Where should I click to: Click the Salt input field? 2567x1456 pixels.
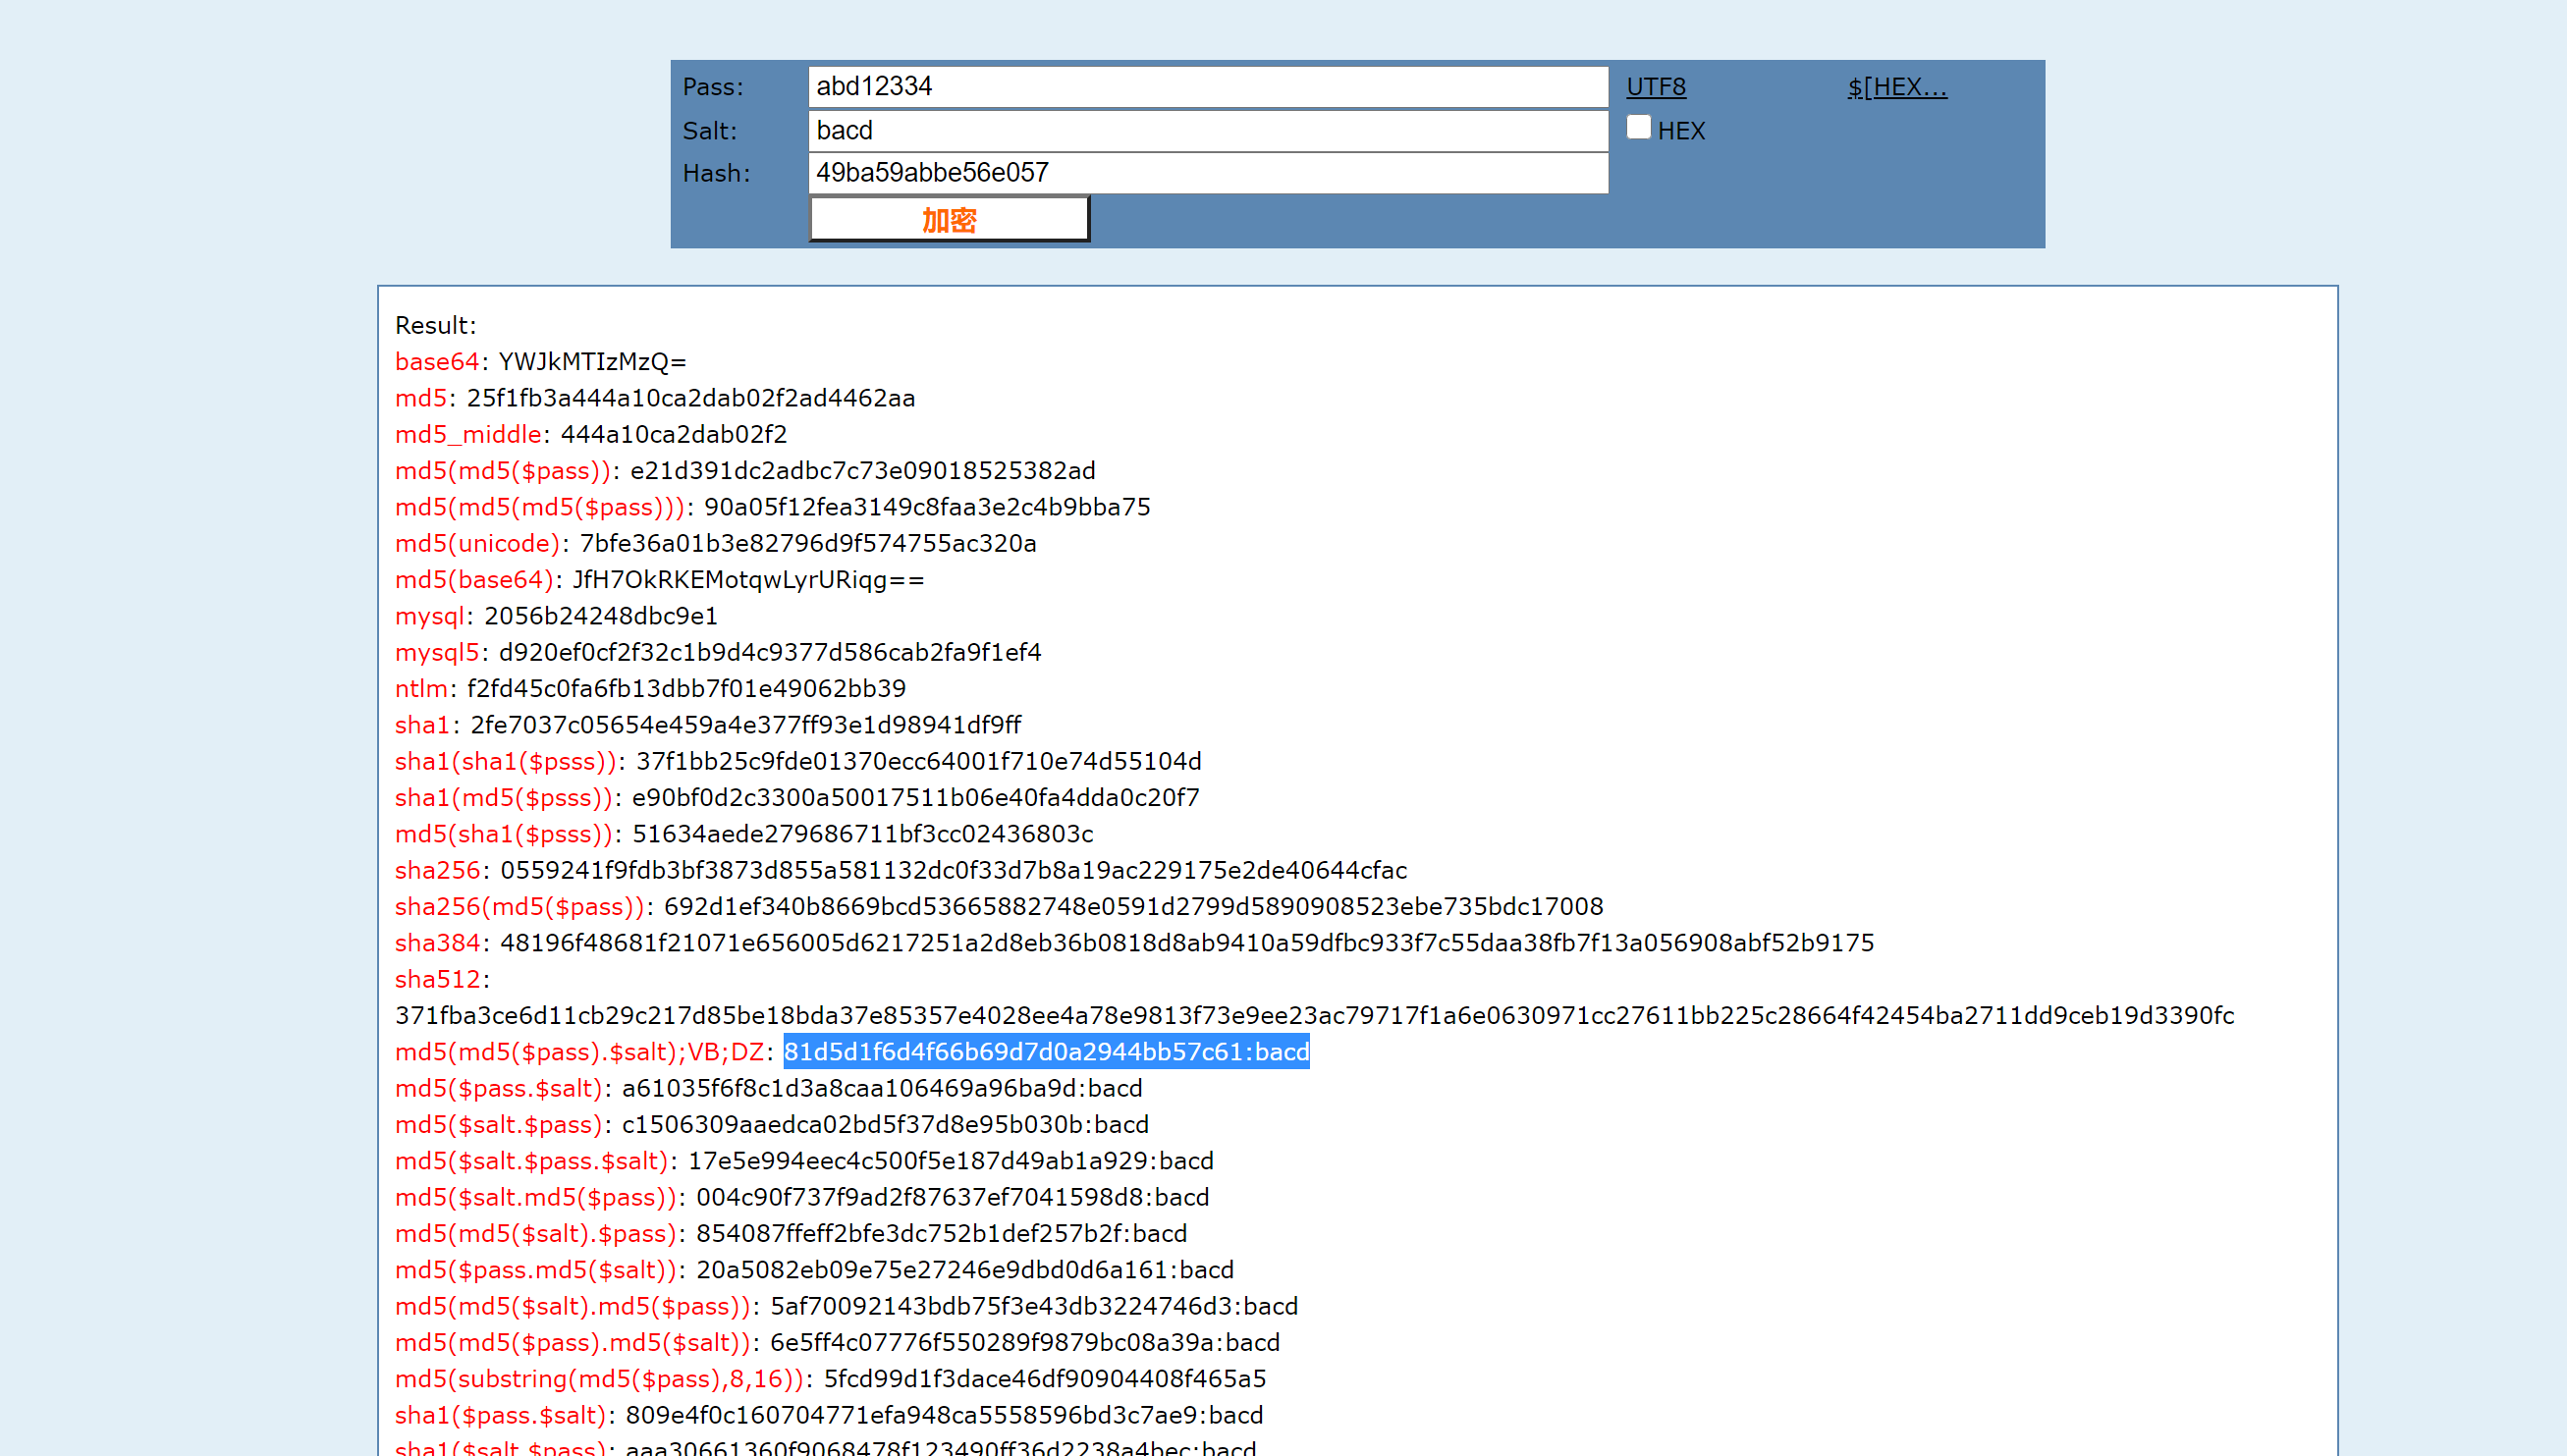pyautogui.click(x=1207, y=131)
